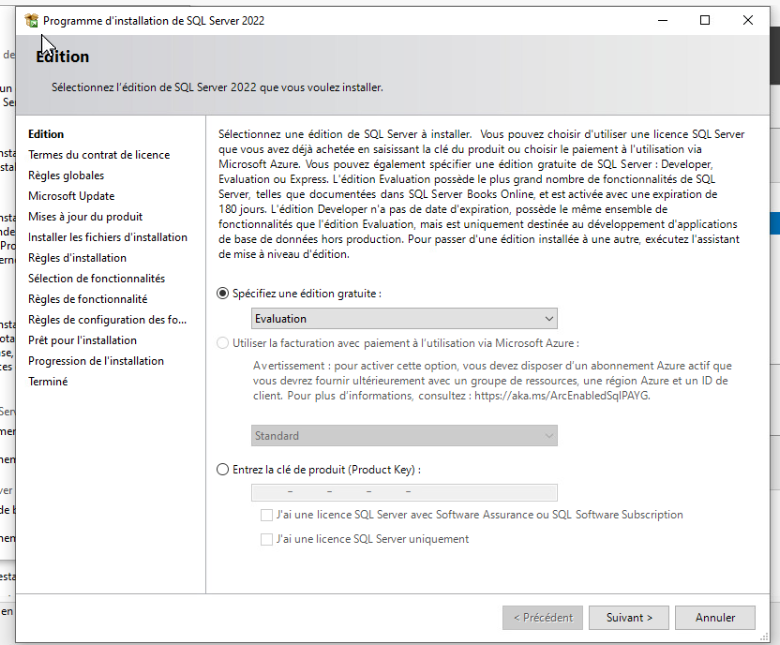Select Progression de l'installation step
The width and height of the screenshot is (780, 645).
tap(96, 361)
